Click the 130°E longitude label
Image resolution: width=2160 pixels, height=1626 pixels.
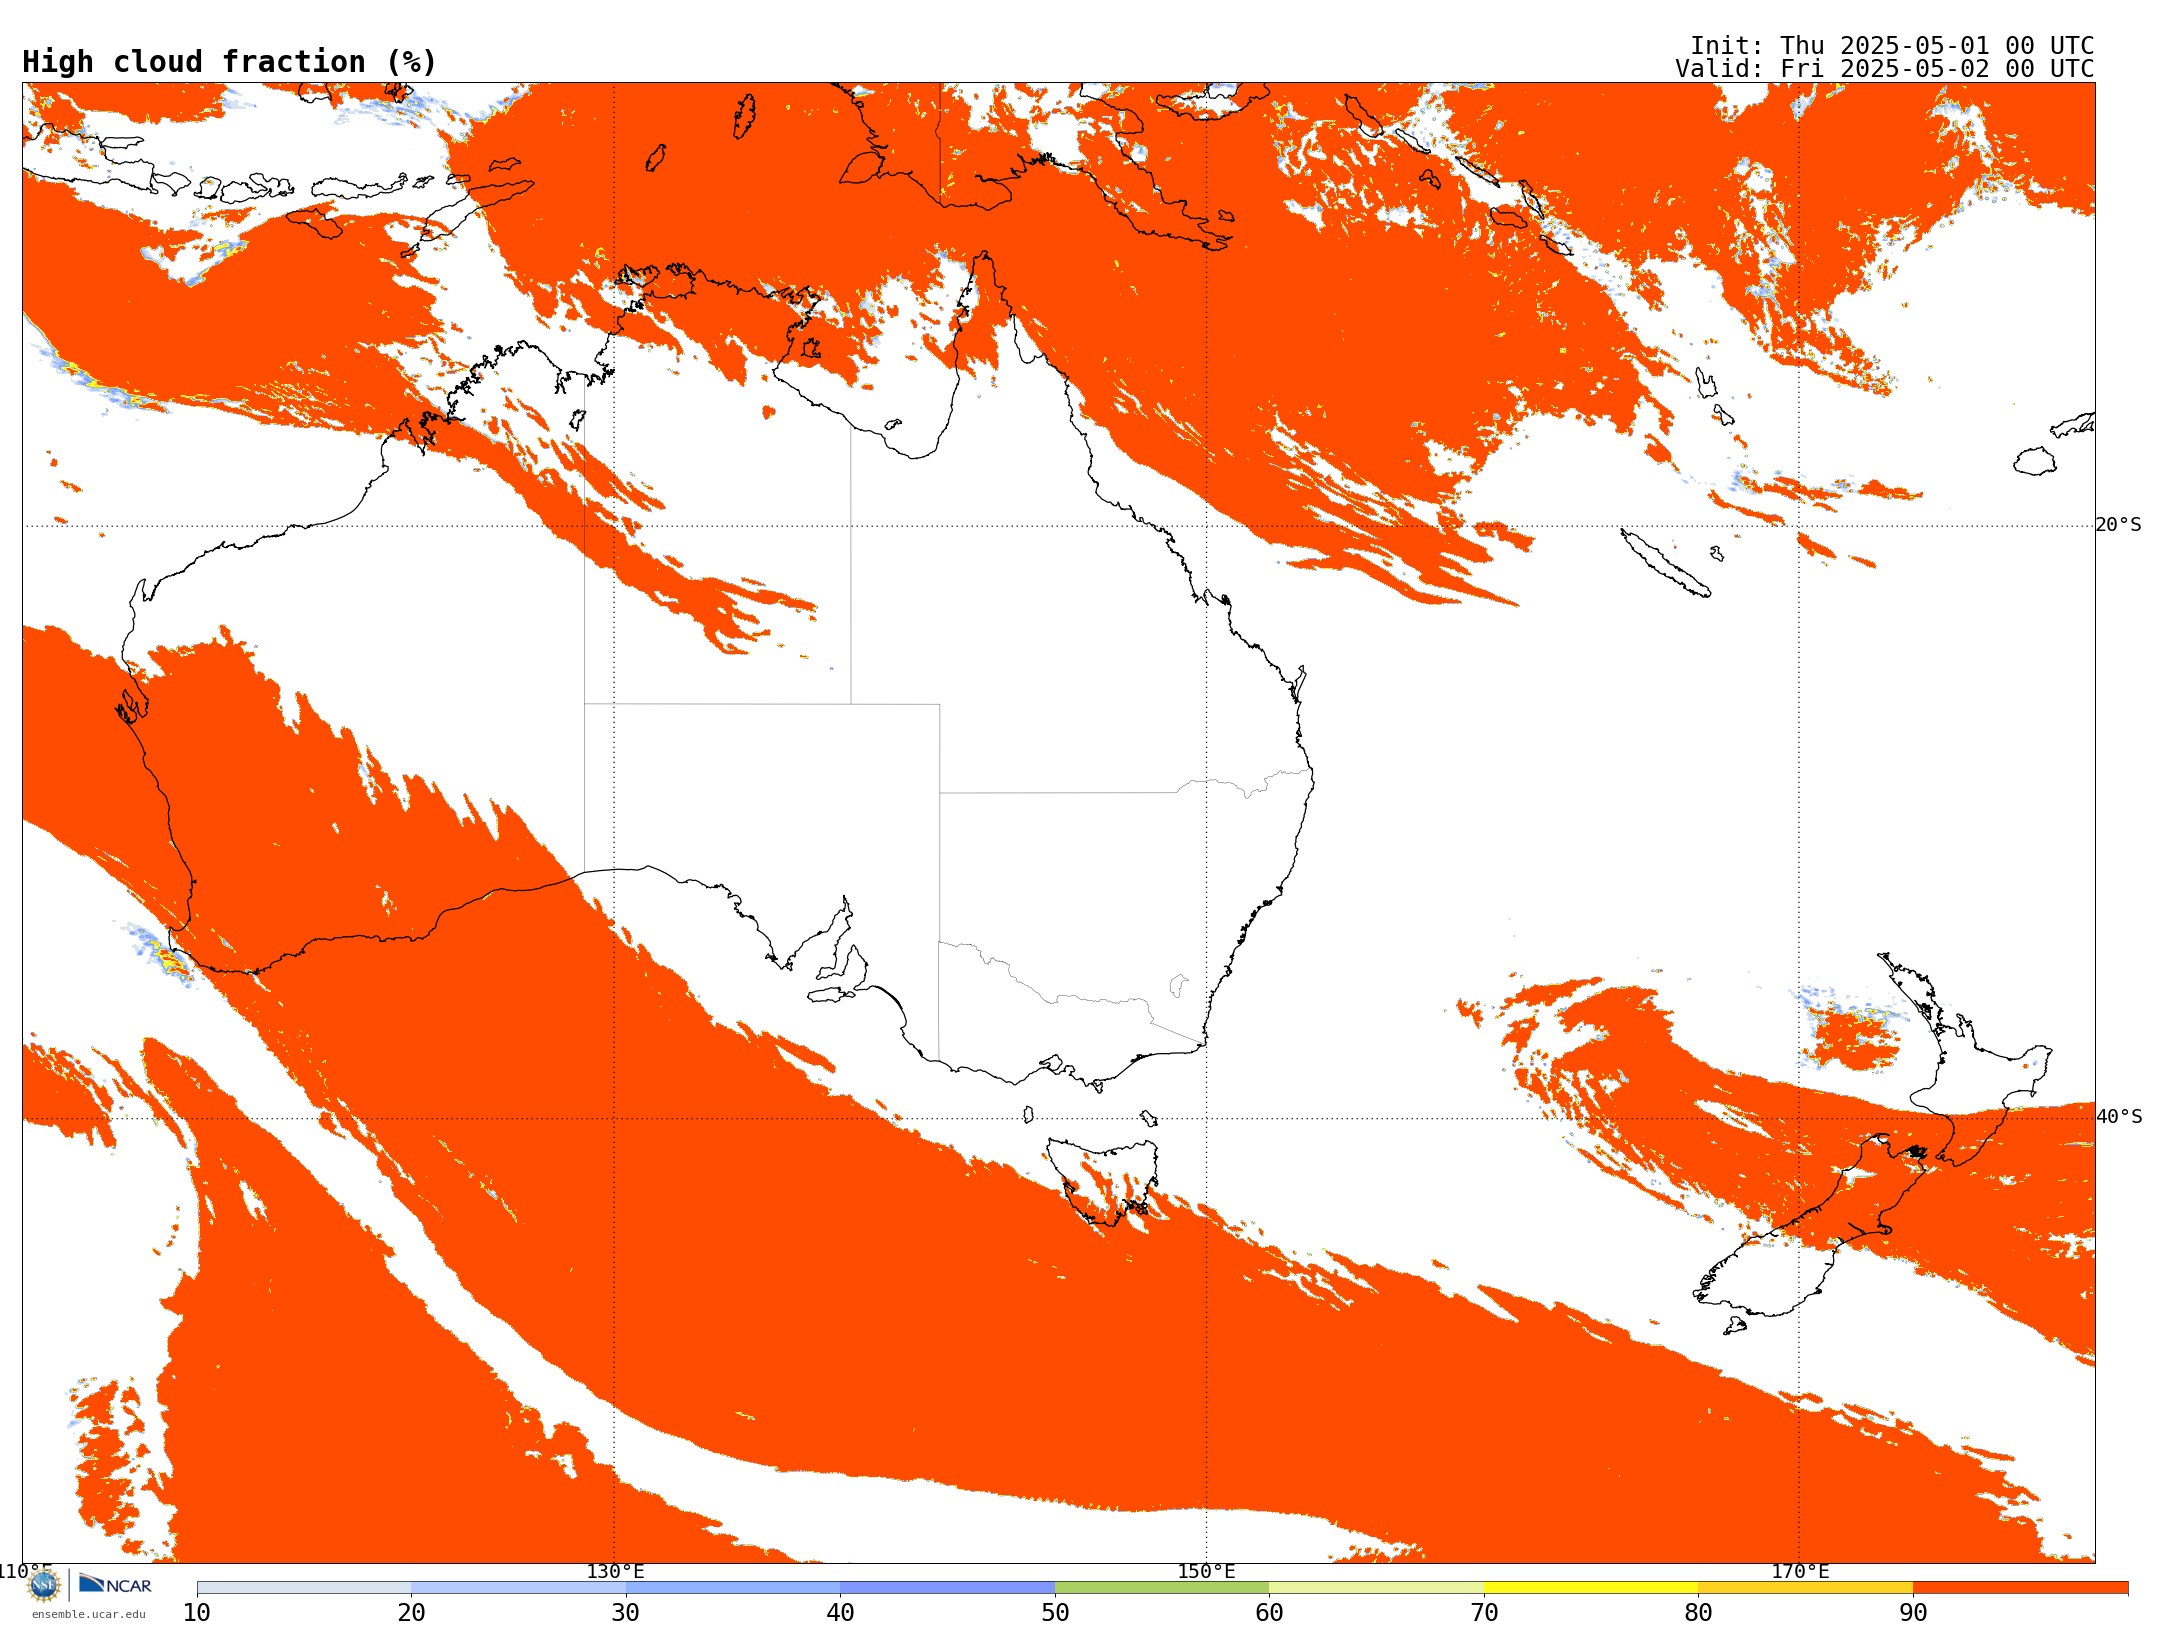pos(615,1571)
